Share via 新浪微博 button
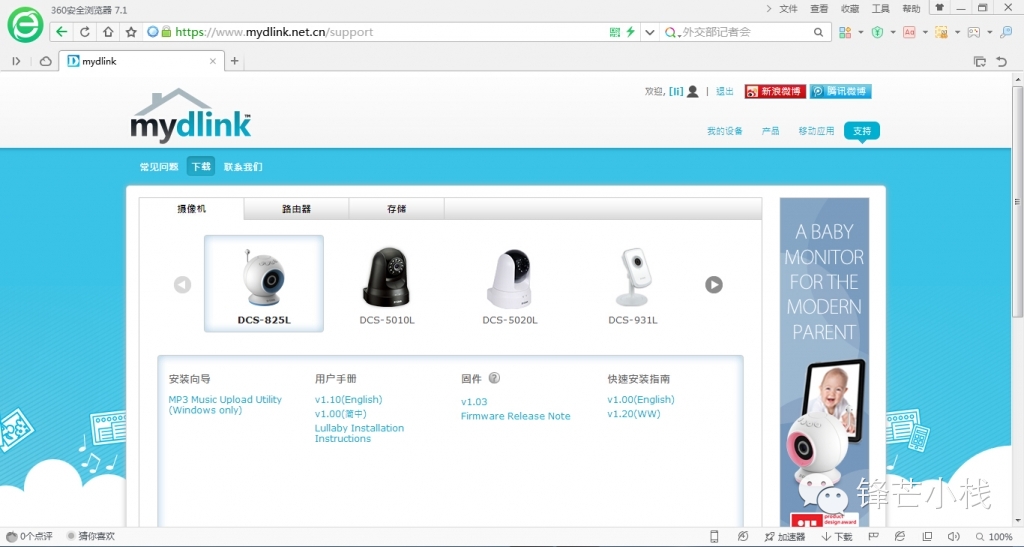This screenshot has height=547, width=1024. [775, 91]
